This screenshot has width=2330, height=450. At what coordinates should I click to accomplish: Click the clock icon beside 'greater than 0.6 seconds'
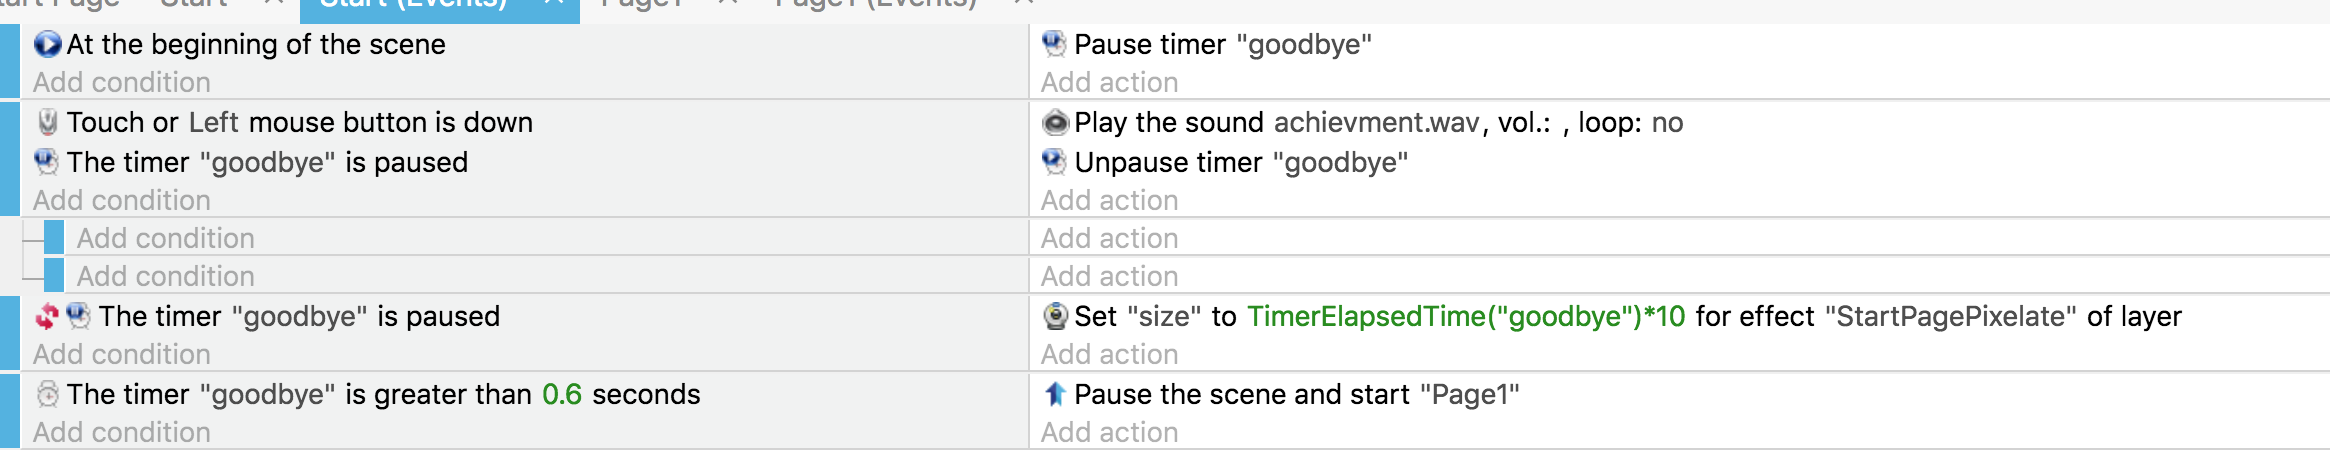coord(47,394)
